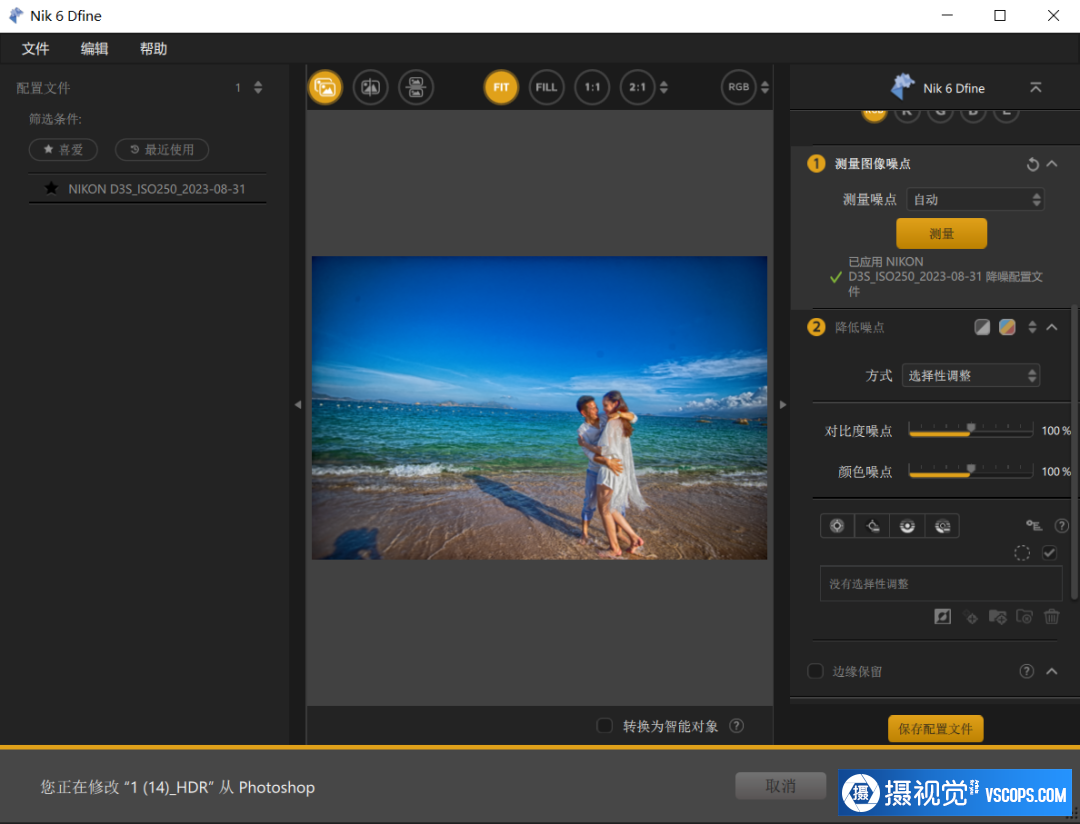The image size is (1080, 824).
Task: Click the trash icon below selective adjustments list
Action: (x=1051, y=617)
